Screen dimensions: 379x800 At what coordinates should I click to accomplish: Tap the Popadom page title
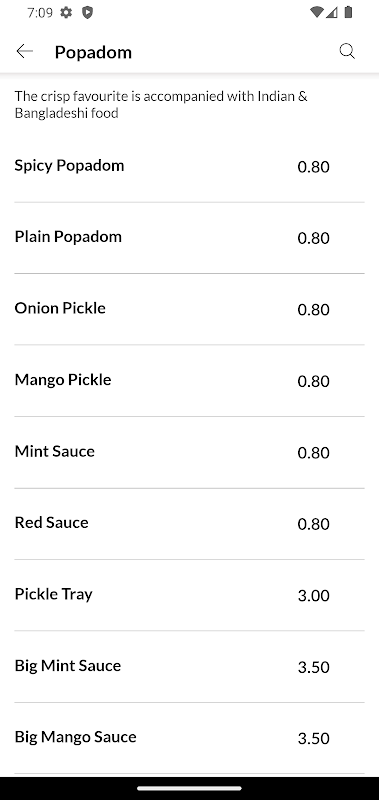coord(93,52)
